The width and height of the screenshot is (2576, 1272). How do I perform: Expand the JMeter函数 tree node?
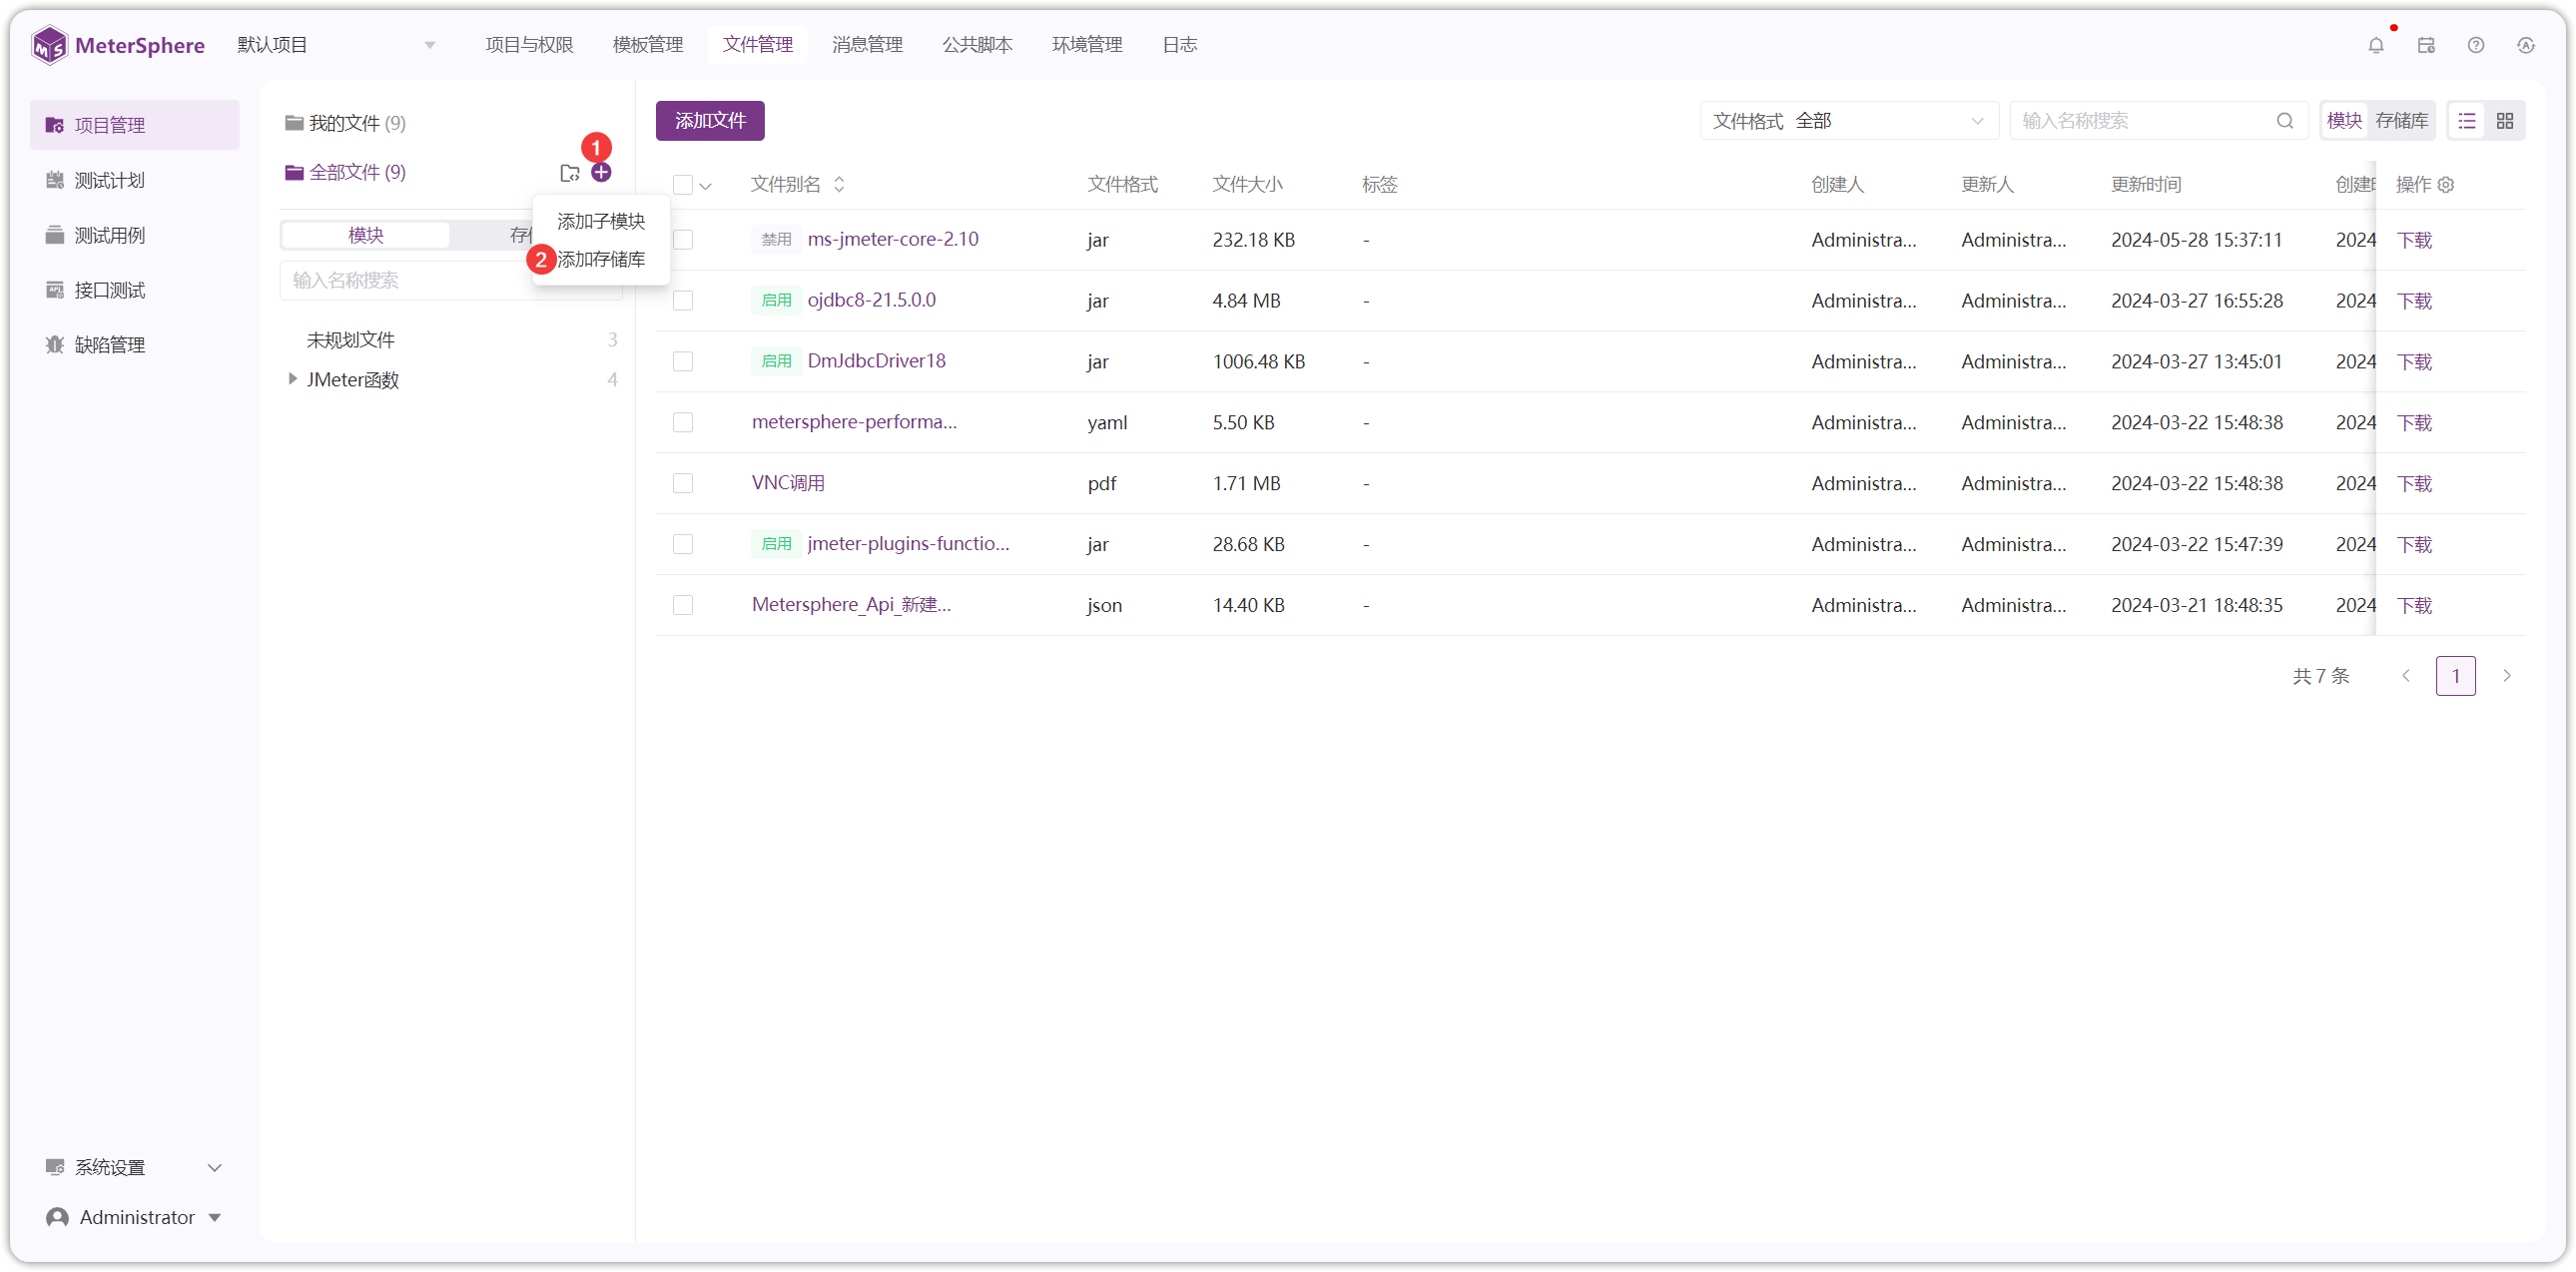(292, 379)
